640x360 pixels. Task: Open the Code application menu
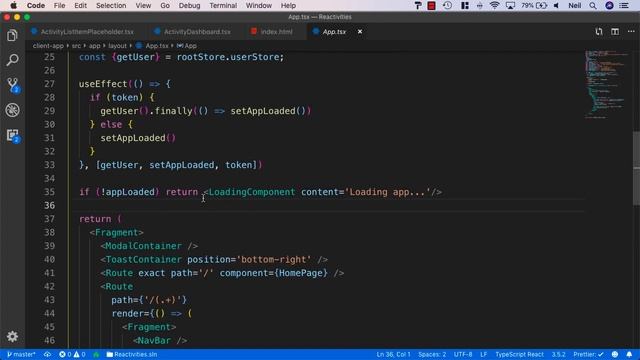36,6
